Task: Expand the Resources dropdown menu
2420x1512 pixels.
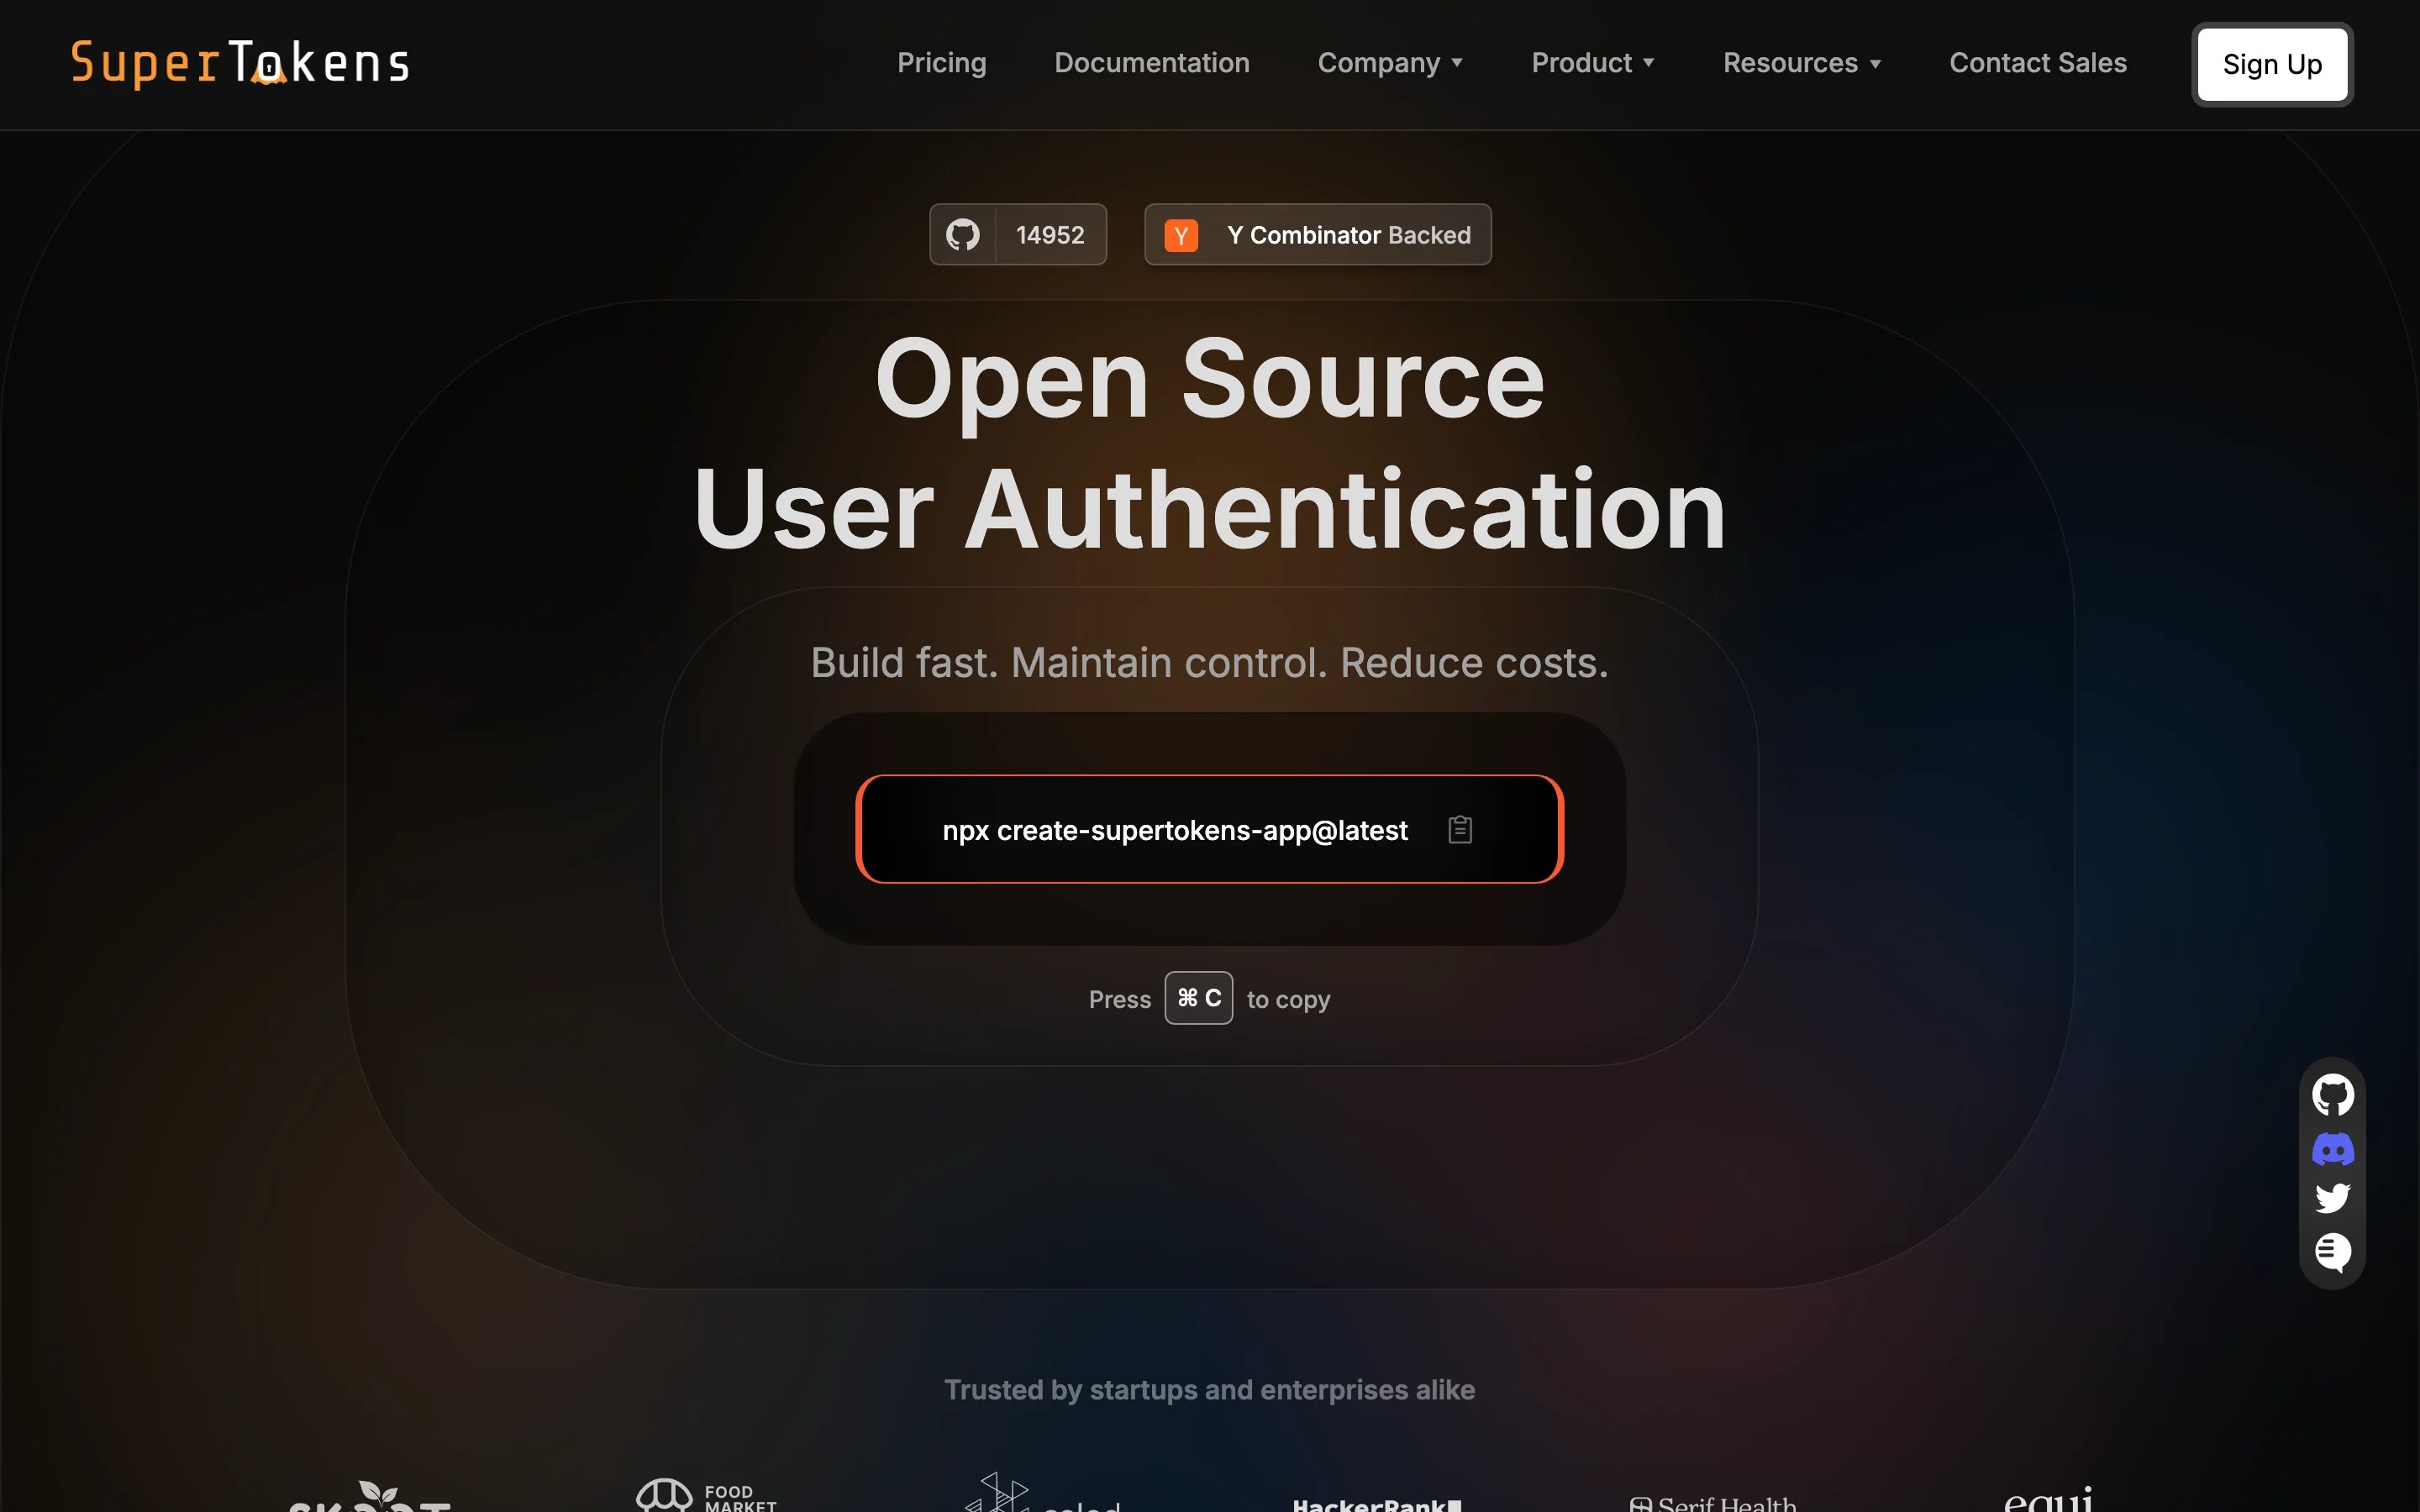Action: pyautogui.click(x=1802, y=63)
